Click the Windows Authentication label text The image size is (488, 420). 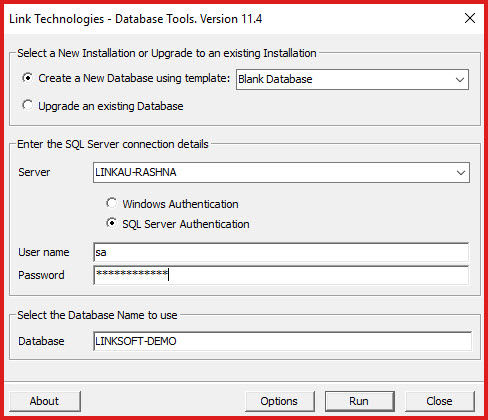click(180, 204)
